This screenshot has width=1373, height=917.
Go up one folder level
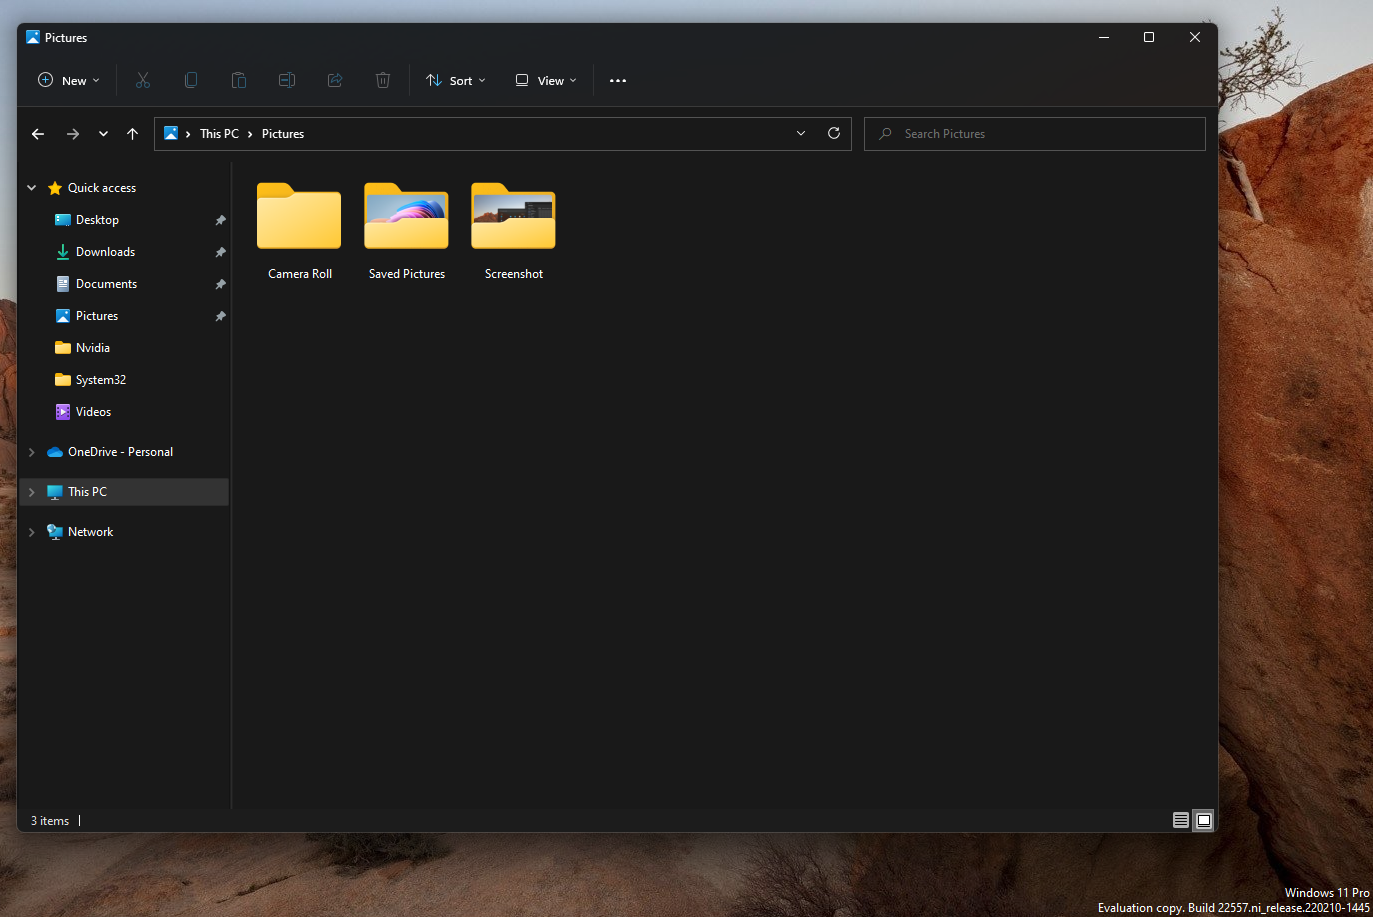point(132,133)
